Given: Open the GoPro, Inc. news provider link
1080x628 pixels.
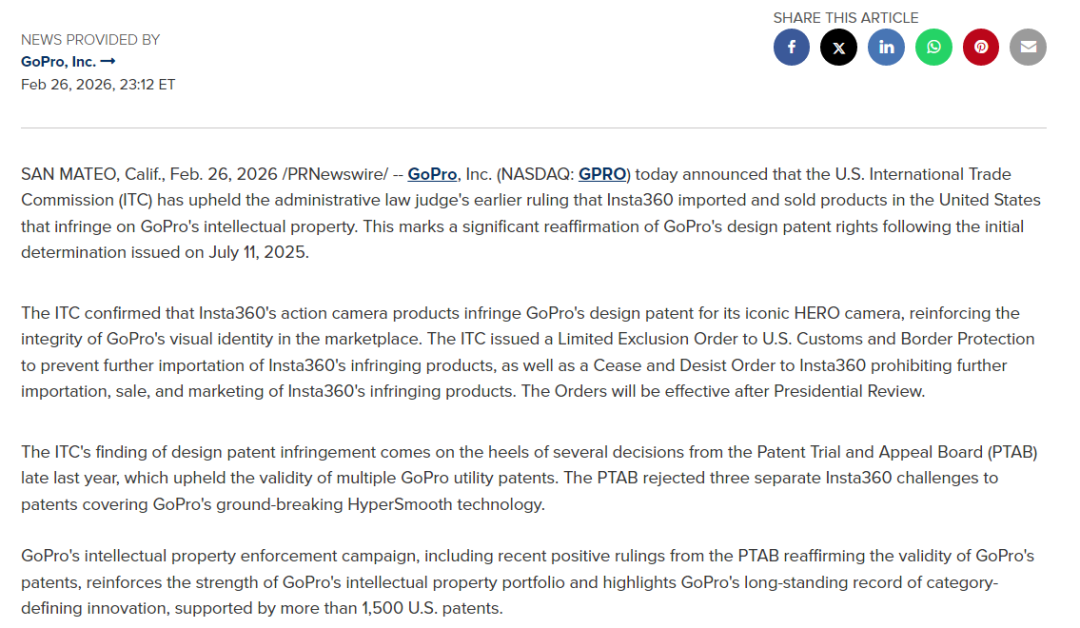Looking at the screenshot, I should [59, 62].
